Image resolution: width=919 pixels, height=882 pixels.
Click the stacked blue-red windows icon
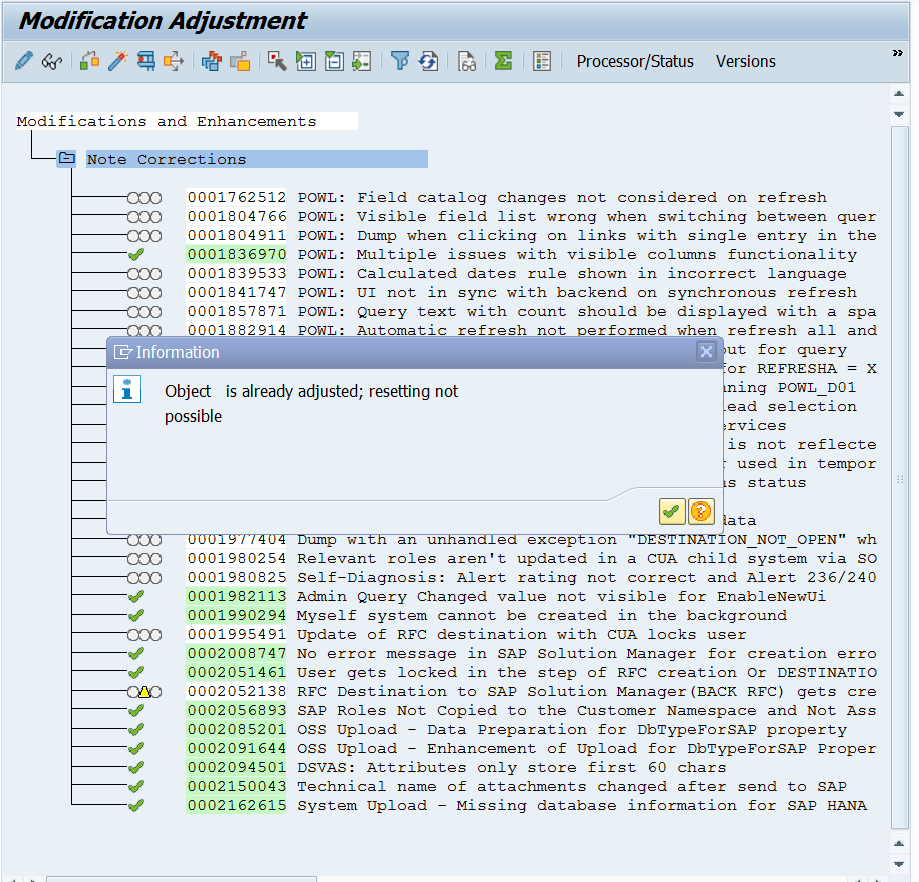pyautogui.click(x=212, y=61)
